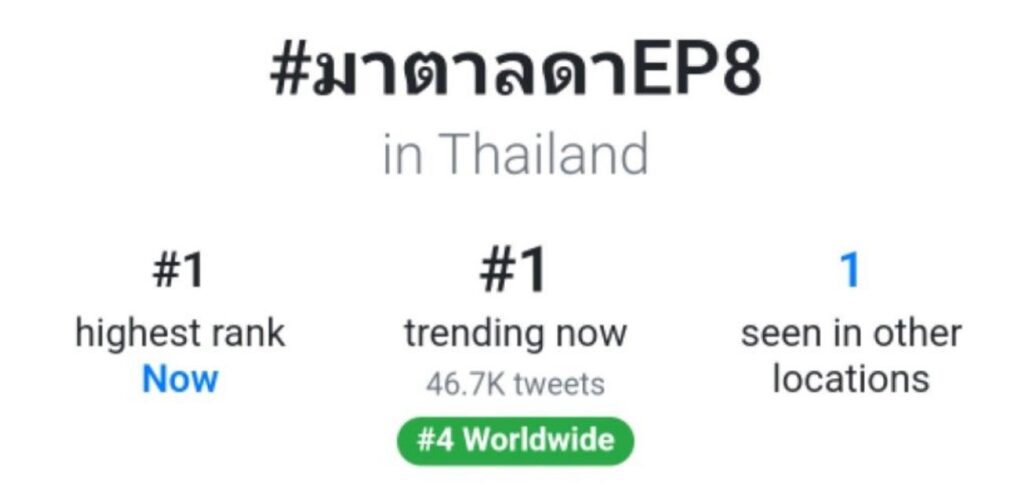Click the '46.7K tweets' count
Viewport: 1024px width, 504px height.
[x=515, y=384]
